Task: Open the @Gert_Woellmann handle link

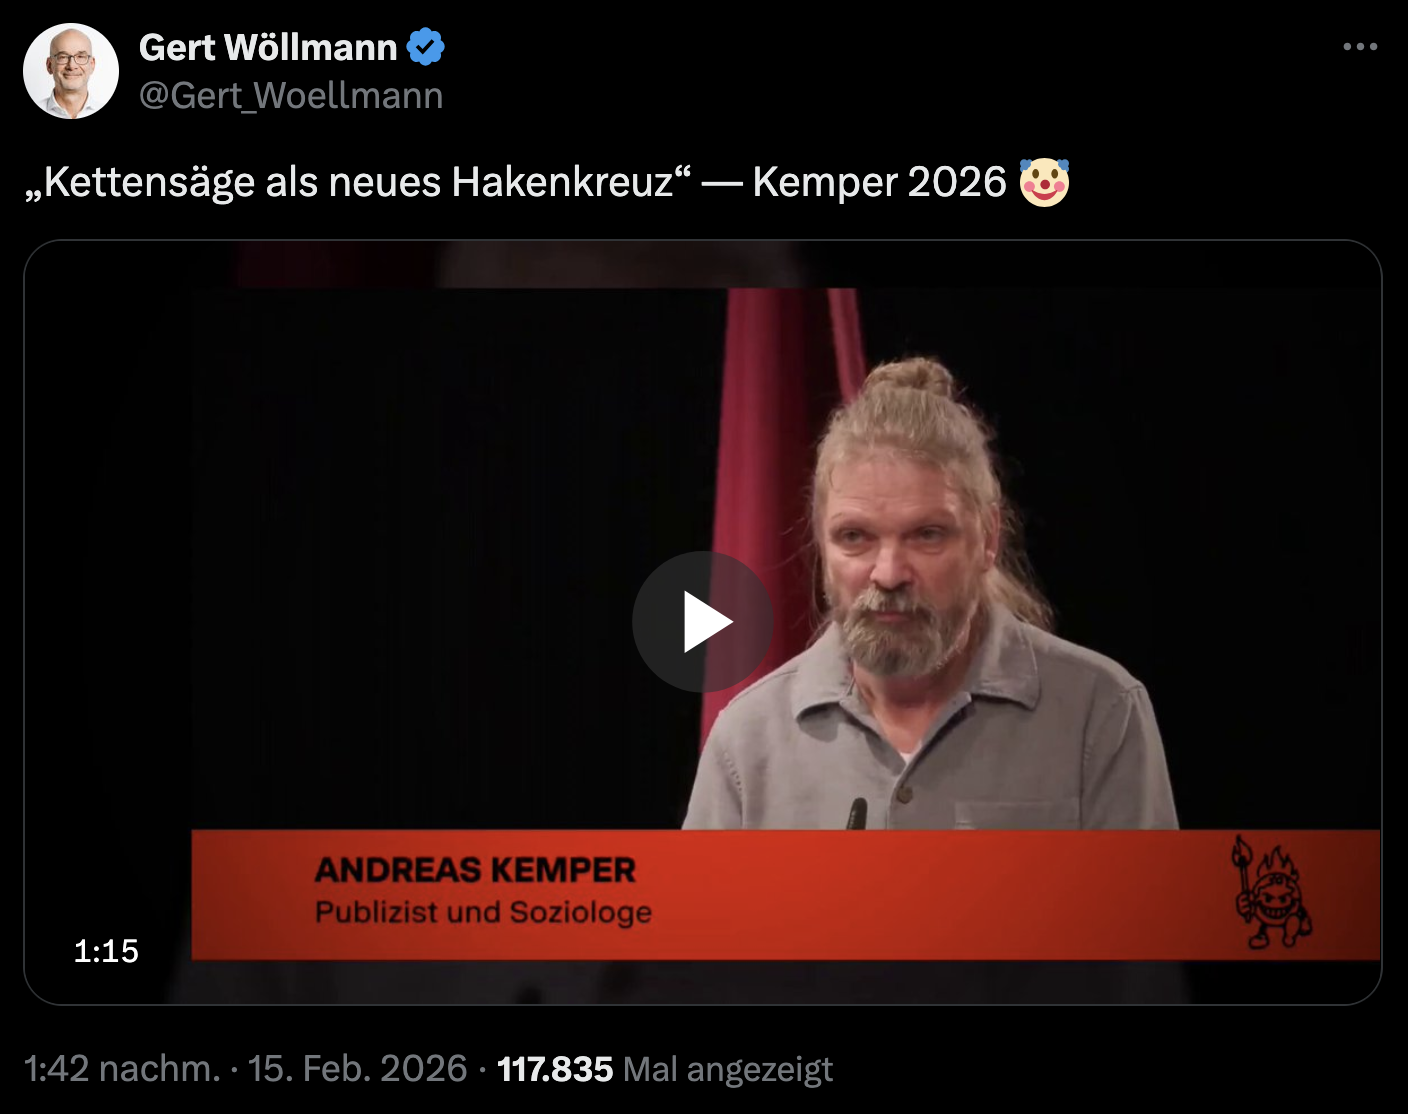Action: 291,96
